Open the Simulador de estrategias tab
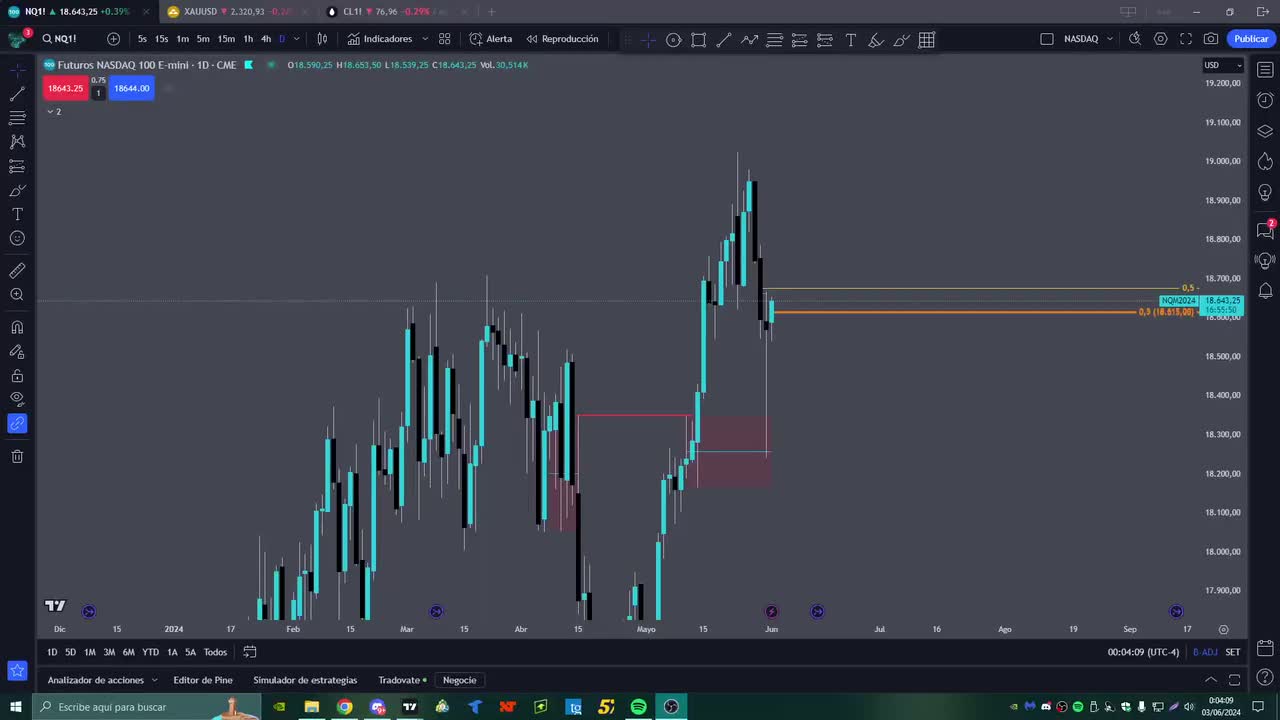 tap(305, 680)
